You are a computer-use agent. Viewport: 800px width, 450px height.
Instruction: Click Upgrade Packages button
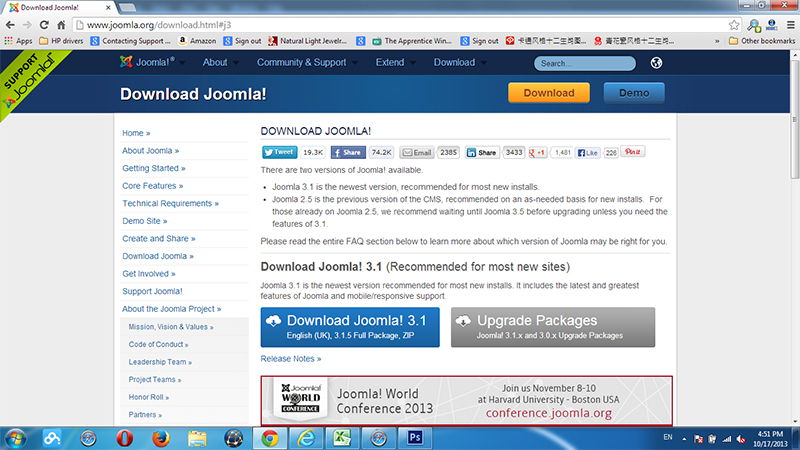(553, 327)
